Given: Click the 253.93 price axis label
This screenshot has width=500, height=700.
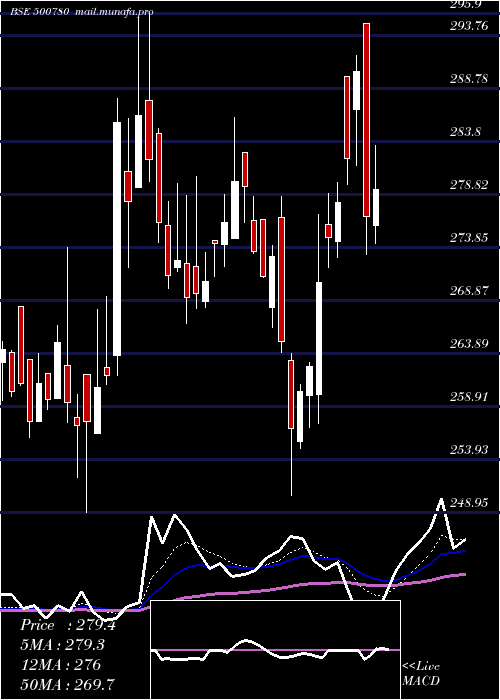Looking at the screenshot, I should pyautogui.click(x=469, y=450).
